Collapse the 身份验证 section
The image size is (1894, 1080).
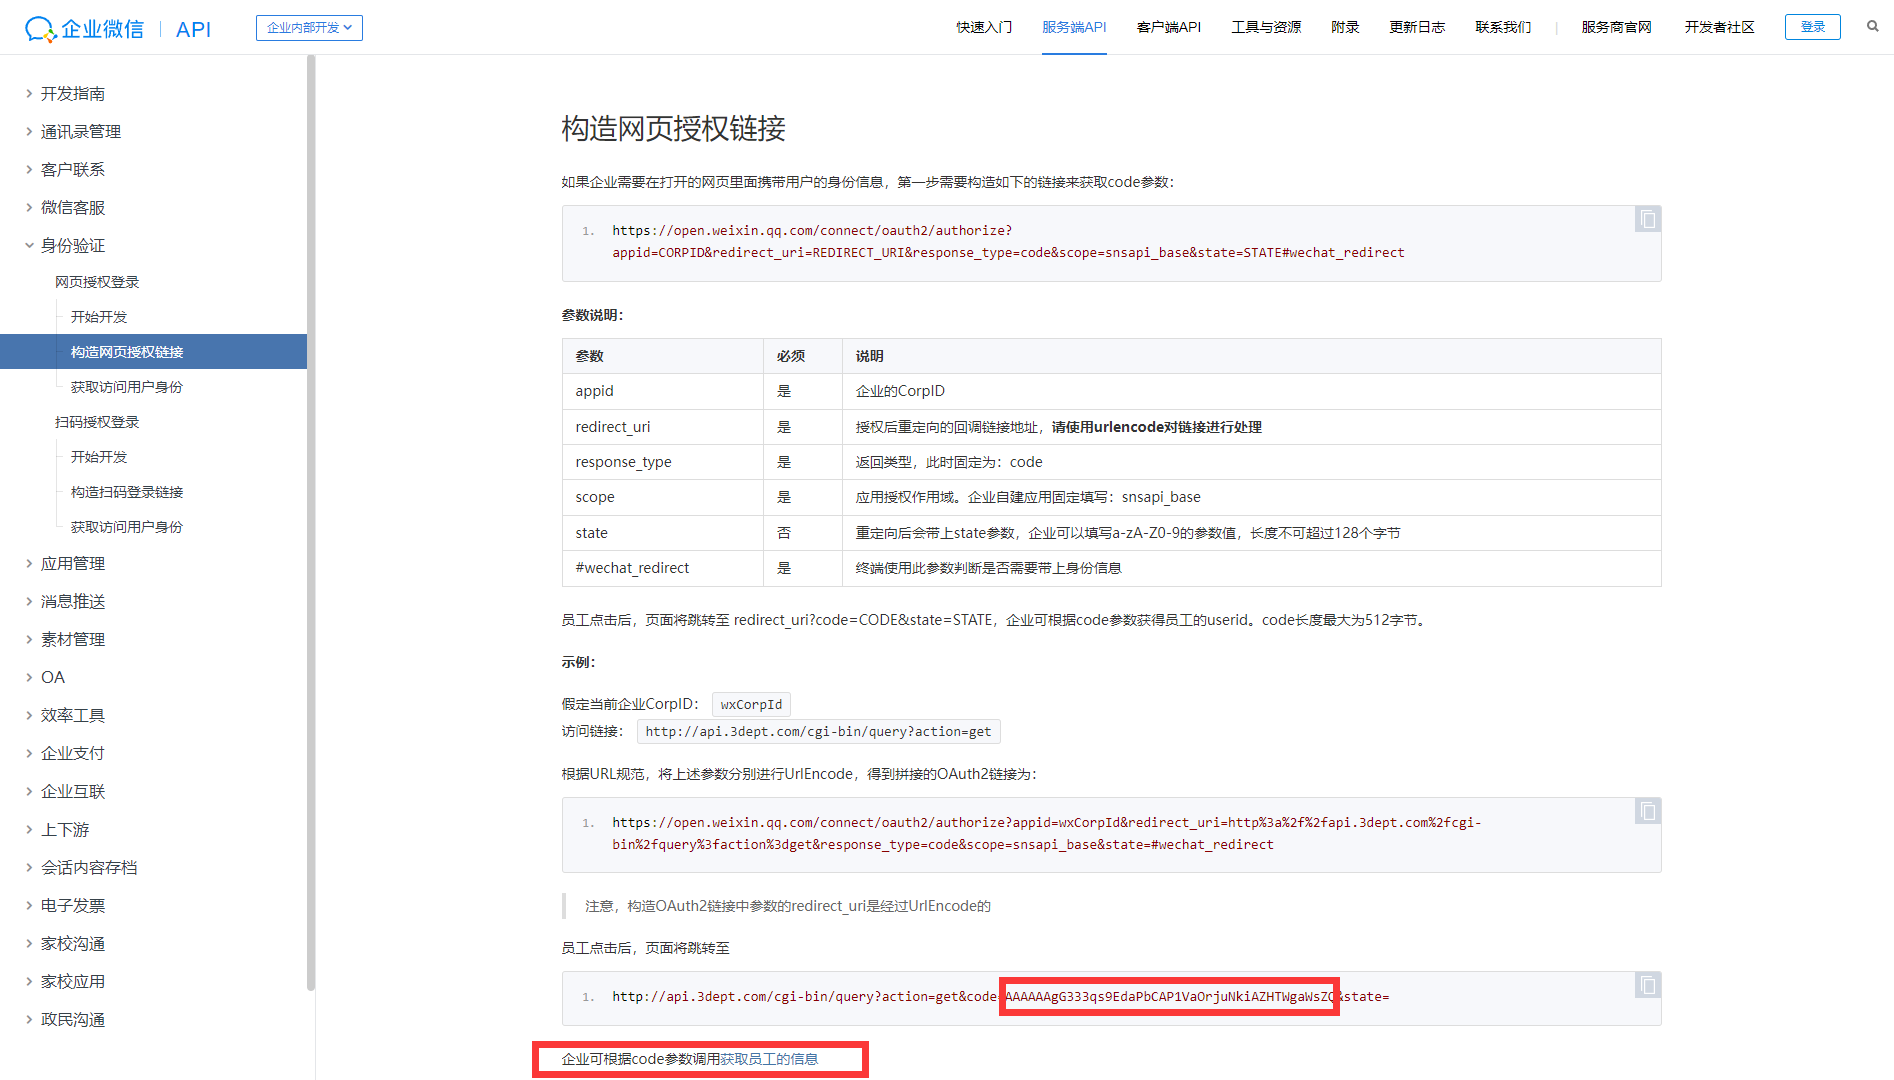72,245
